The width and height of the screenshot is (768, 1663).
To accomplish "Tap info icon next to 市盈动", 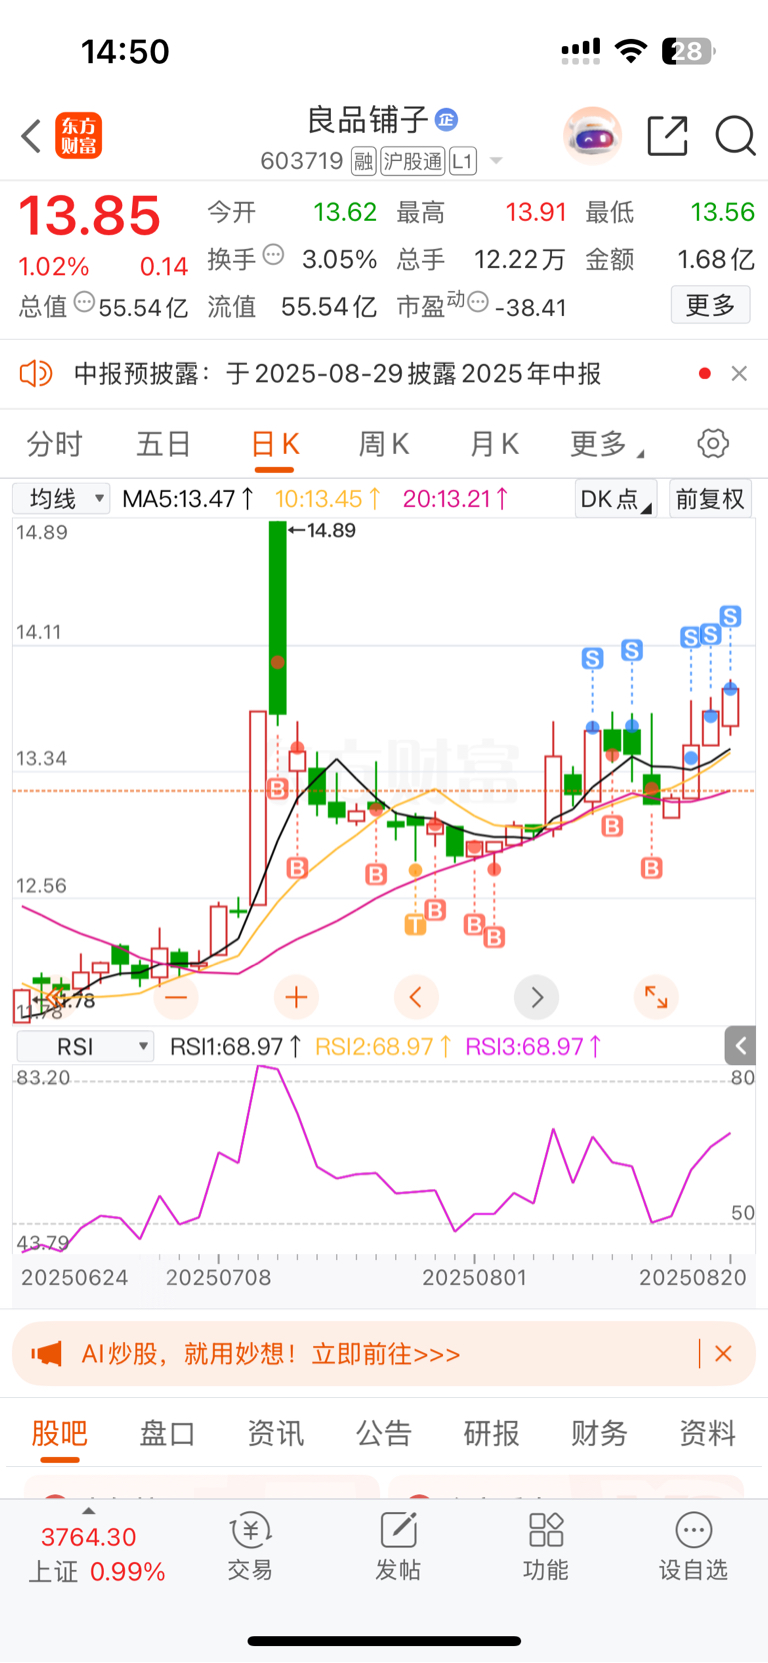I will coord(478,302).
